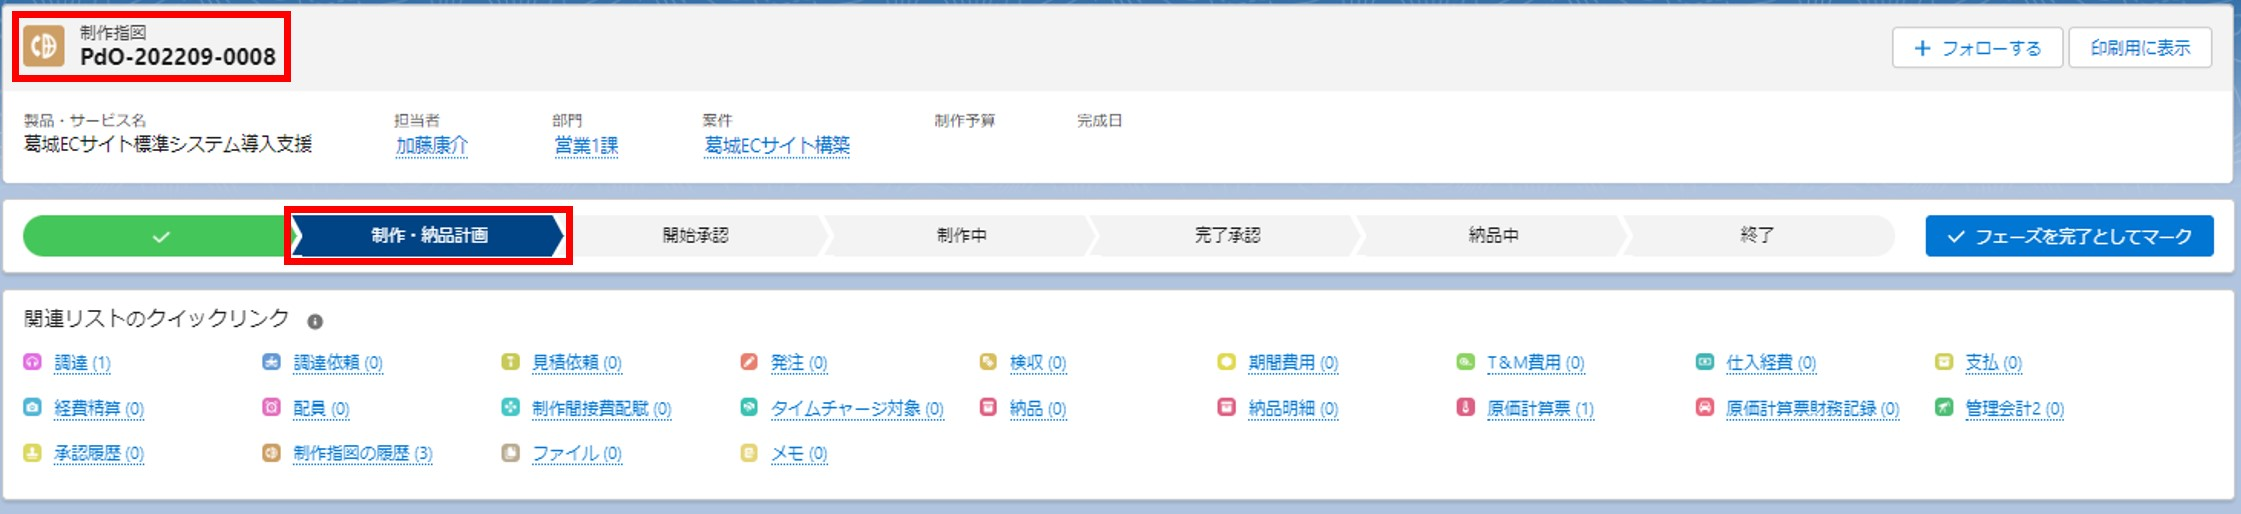Click the 原価計算票 related list icon
The height and width of the screenshot is (514, 2241).
click(x=1466, y=408)
